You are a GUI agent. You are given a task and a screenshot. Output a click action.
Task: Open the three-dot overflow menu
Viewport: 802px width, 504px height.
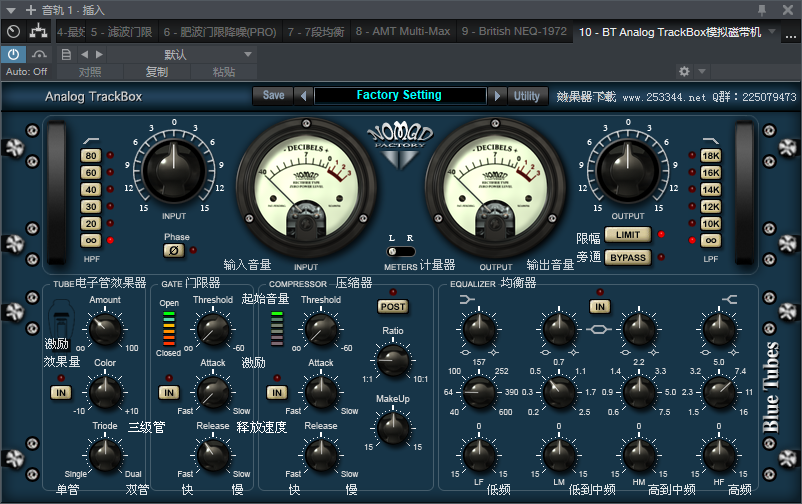click(x=790, y=36)
